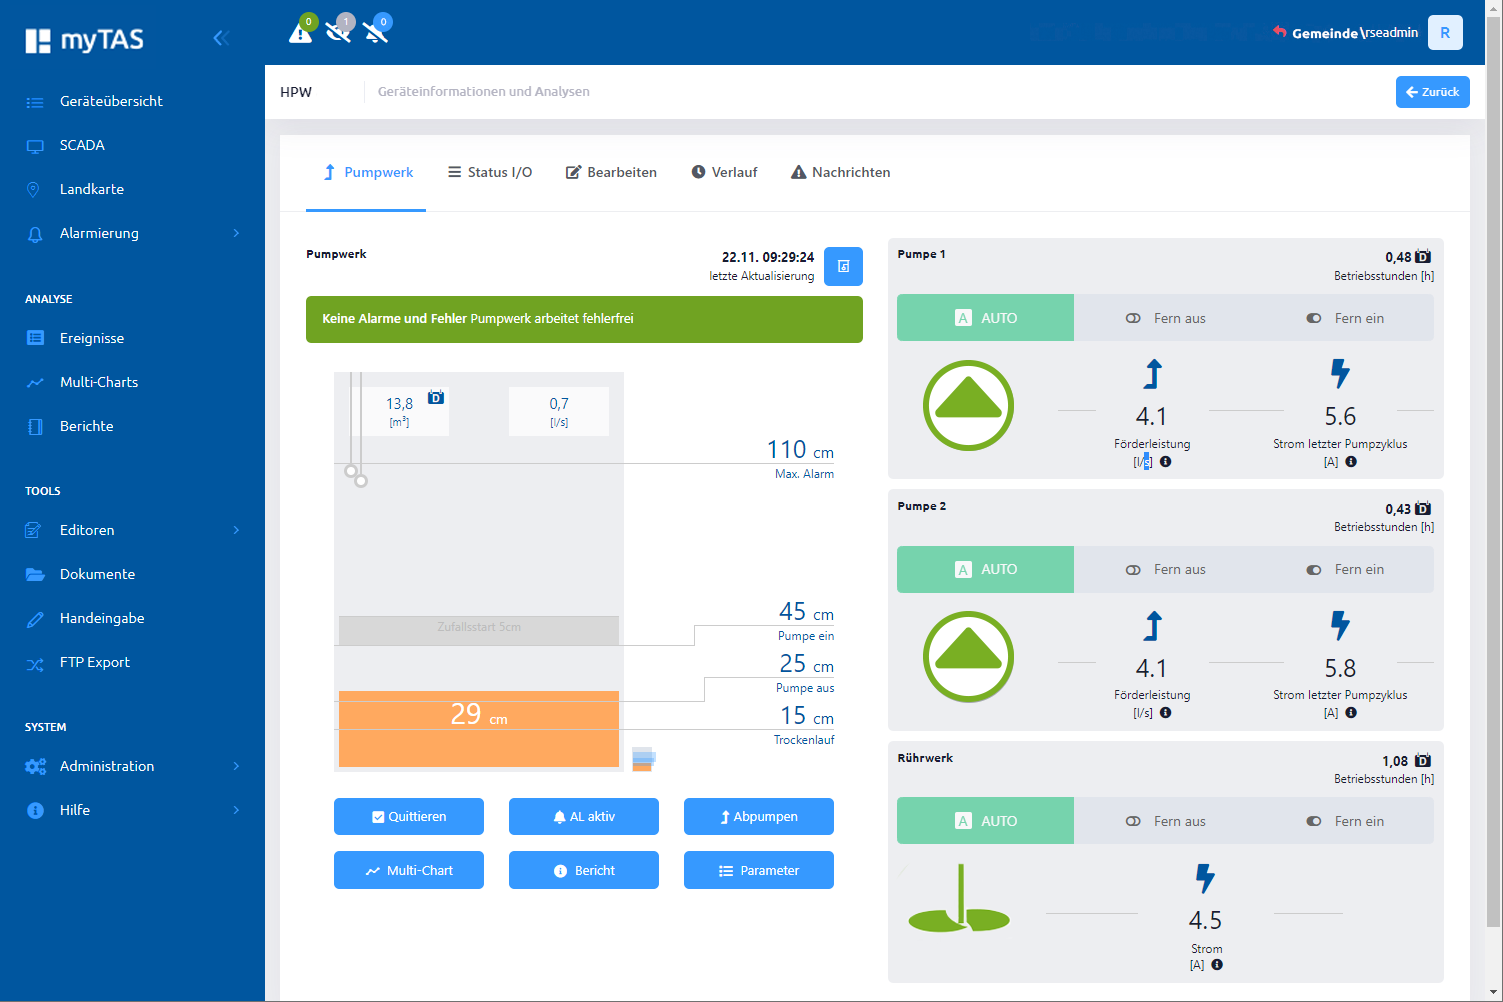Image resolution: width=1503 pixels, height=1002 pixels.
Task: Switch to the Verlauf tab
Action: tap(724, 172)
